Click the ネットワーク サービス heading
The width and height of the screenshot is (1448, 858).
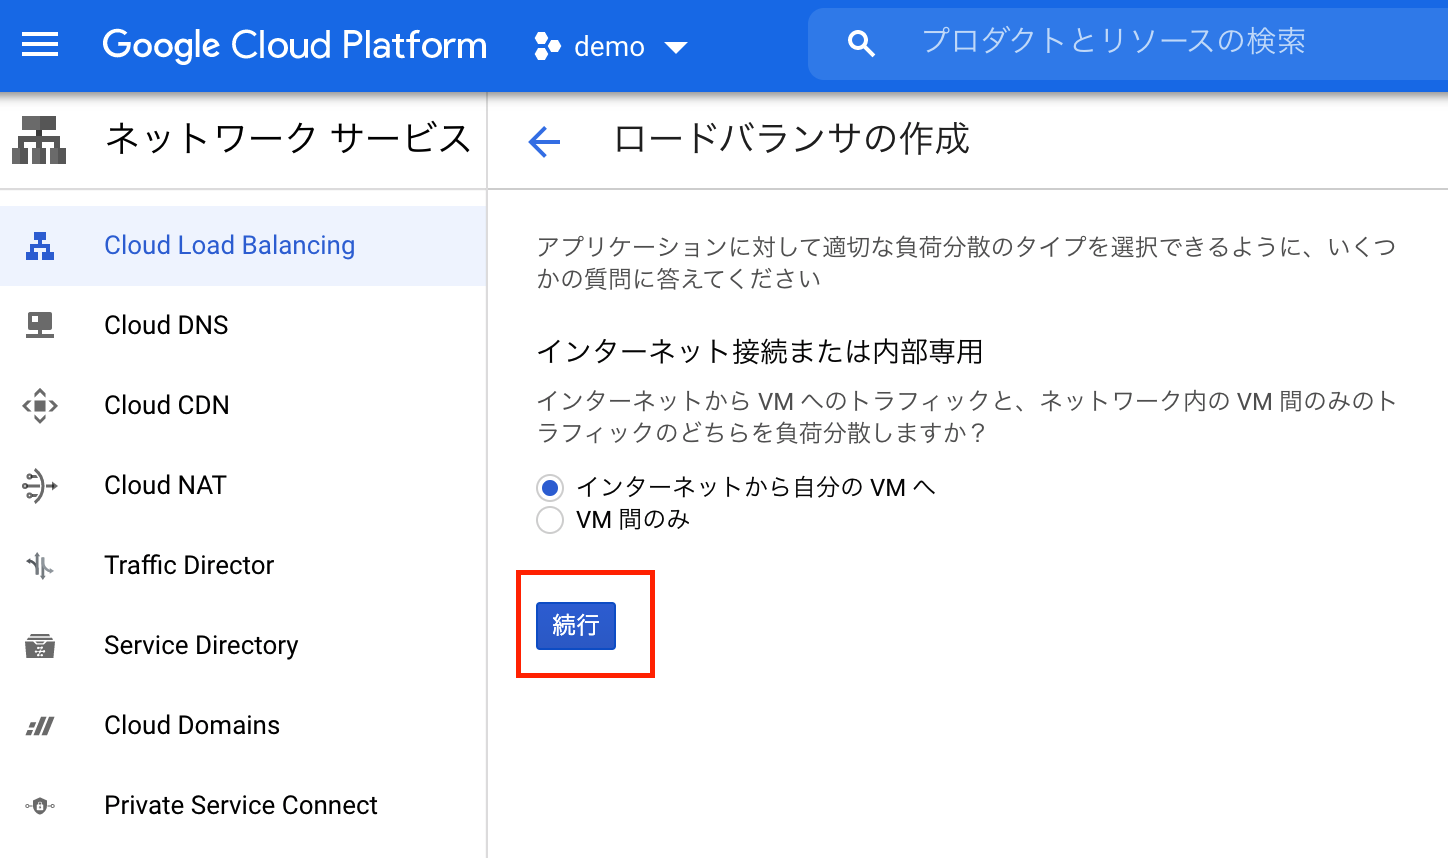tap(288, 139)
